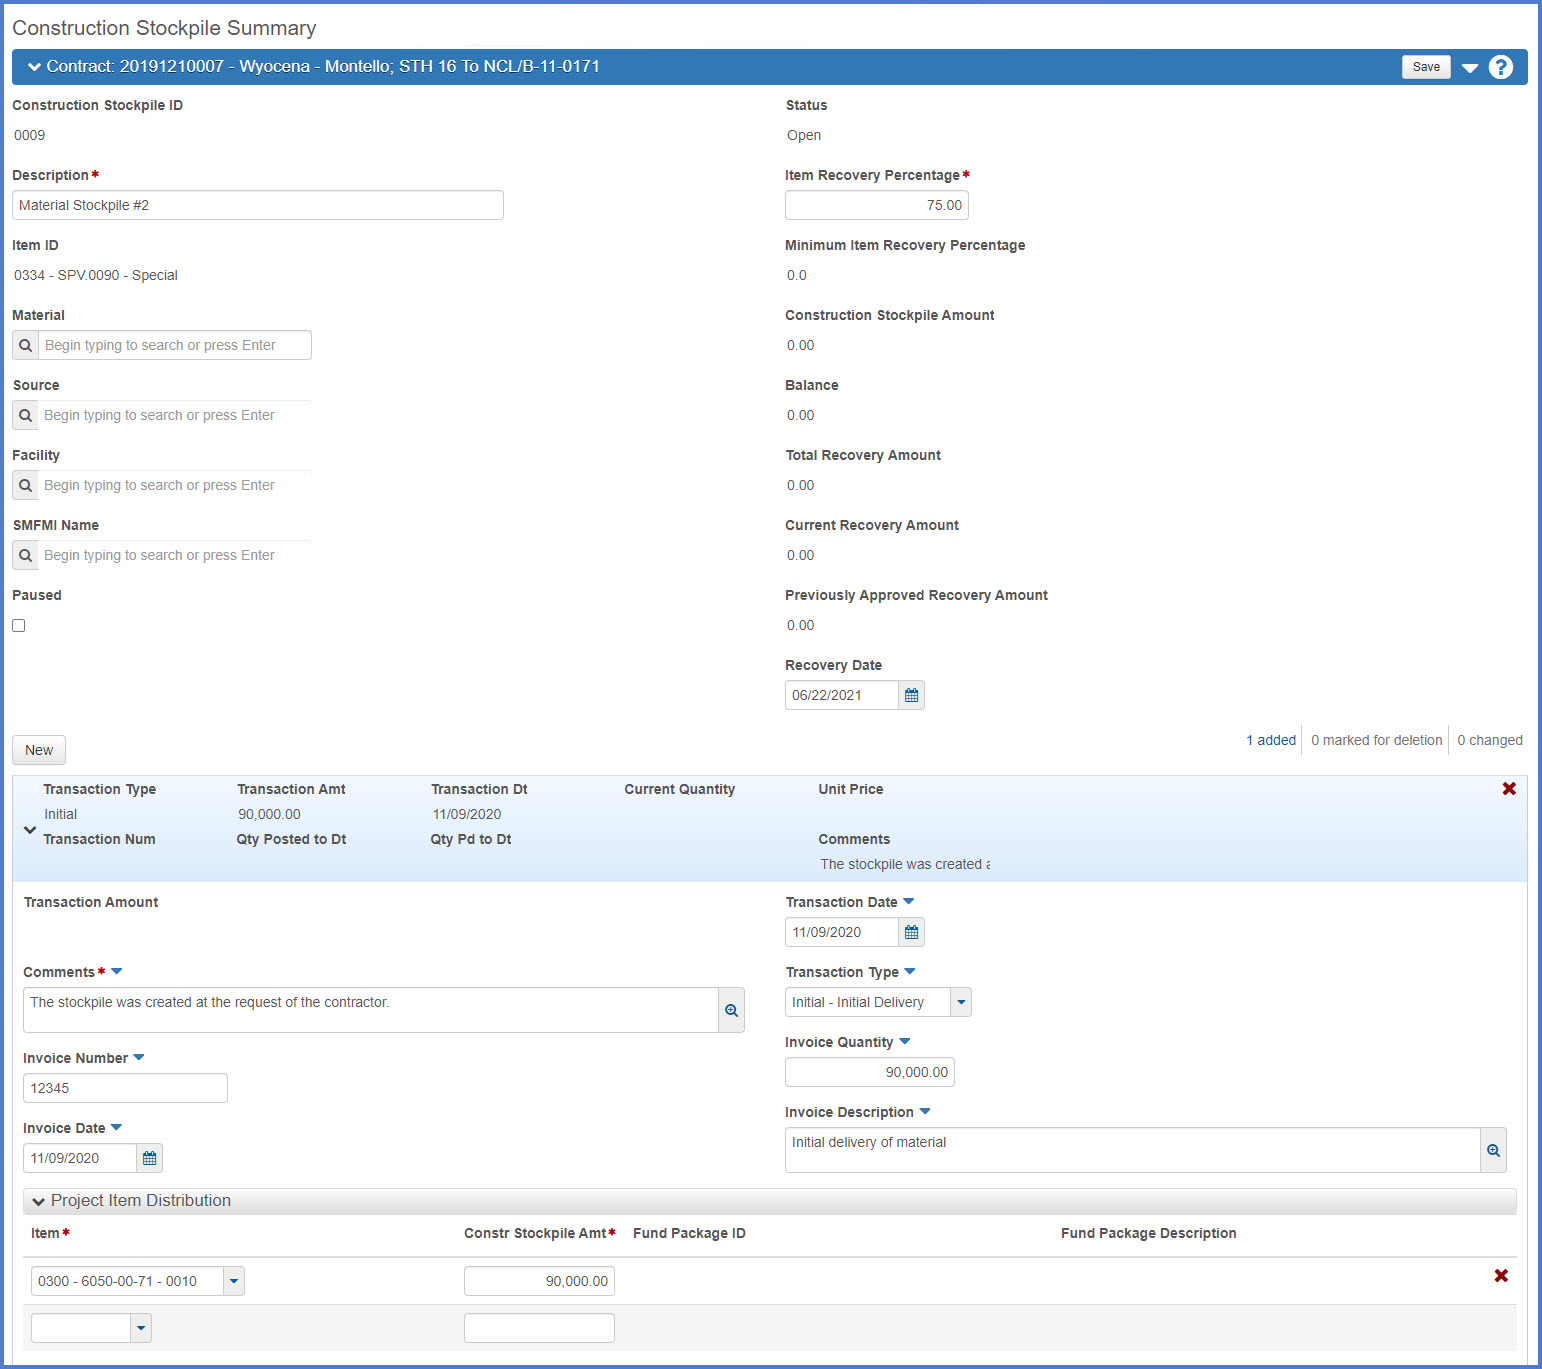1542x1369 pixels.
Task: Open the Transaction Type dropdown
Action: [960, 1002]
